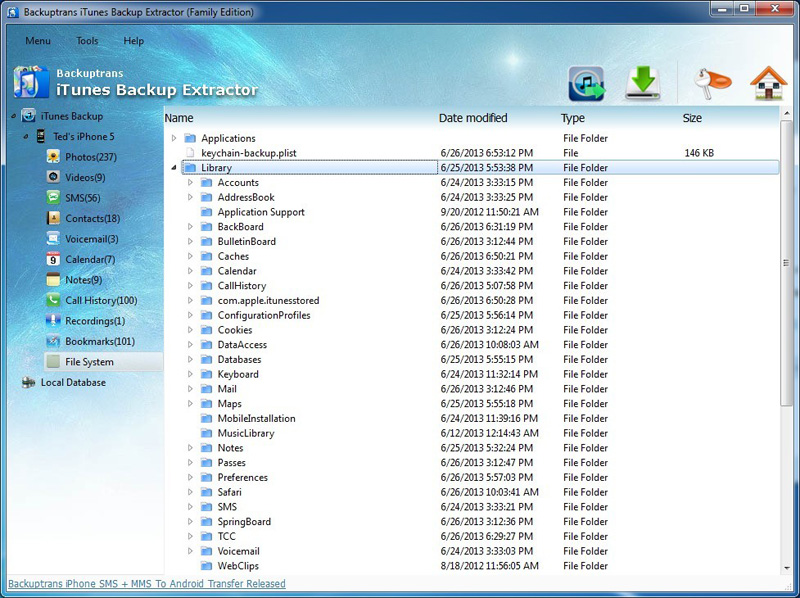Image resolution: width=800 pixels, height=598 pixels.
Task: Open the Tools menu
Action: tap(87, 41)
